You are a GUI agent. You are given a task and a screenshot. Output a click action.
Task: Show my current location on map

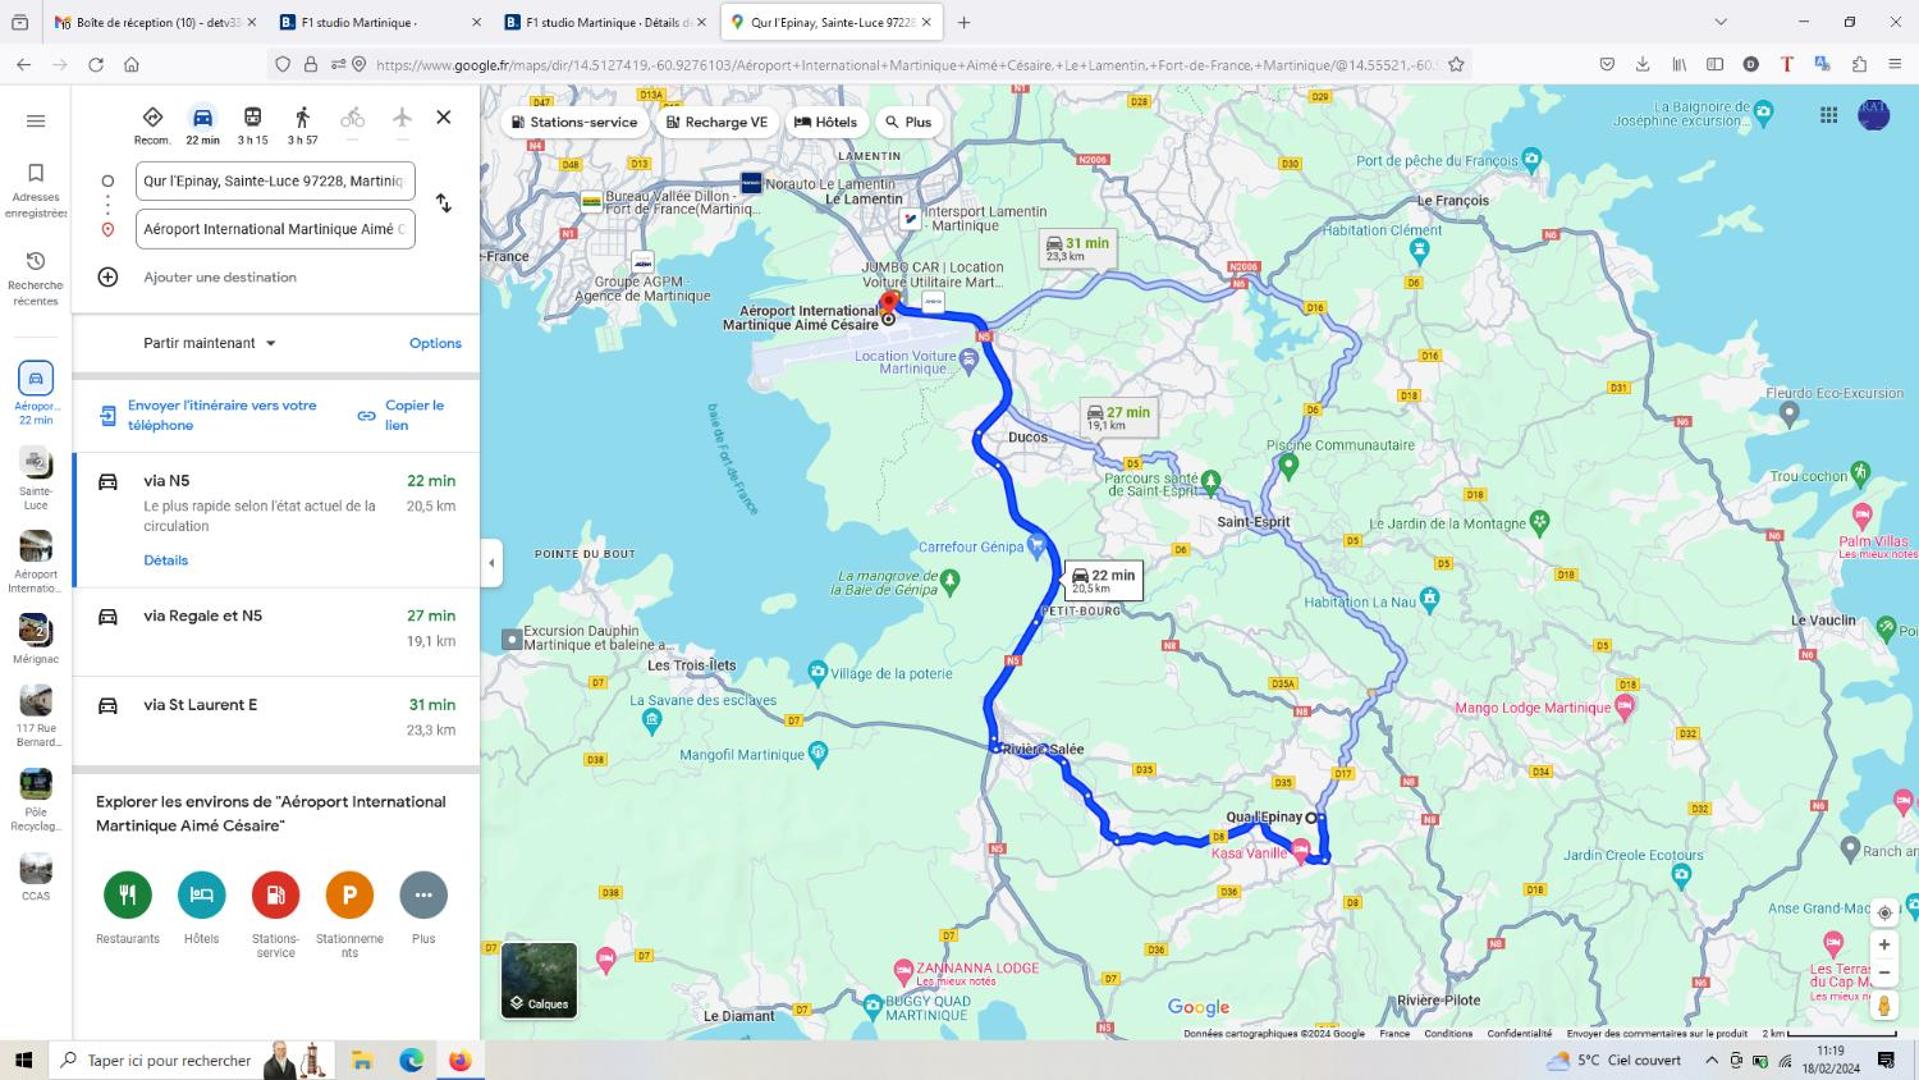(1884, 913)
